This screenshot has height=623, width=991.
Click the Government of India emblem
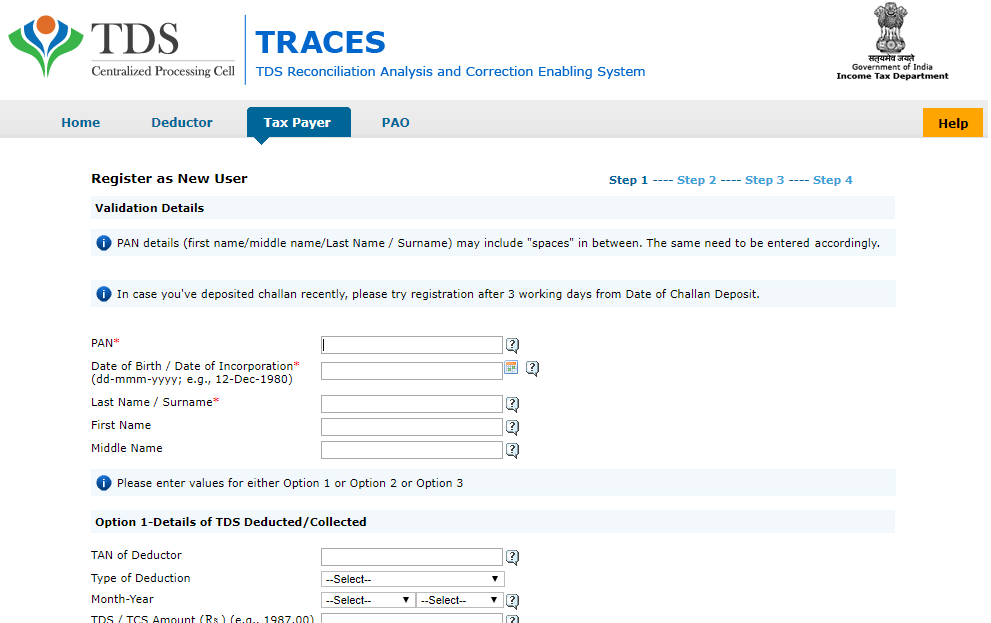[892, 42]
